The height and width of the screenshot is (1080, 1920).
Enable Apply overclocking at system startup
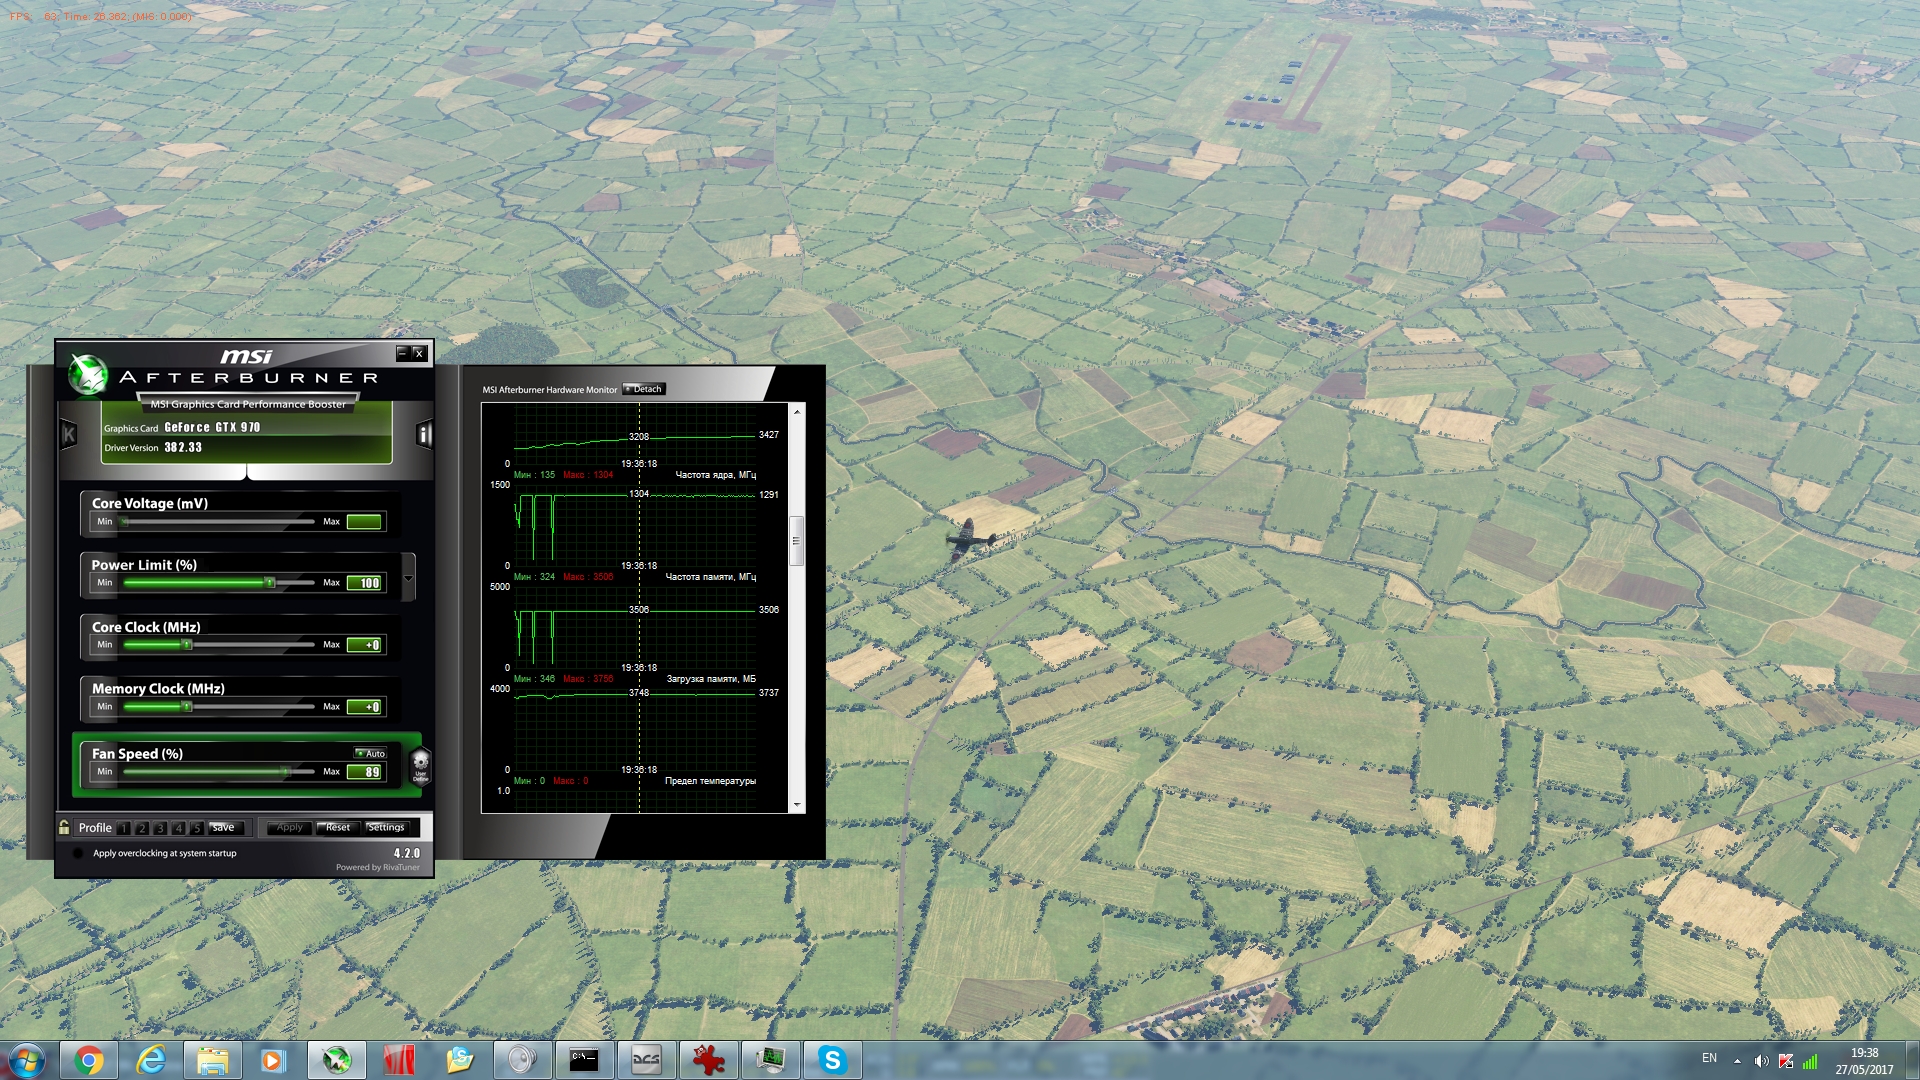78,853
